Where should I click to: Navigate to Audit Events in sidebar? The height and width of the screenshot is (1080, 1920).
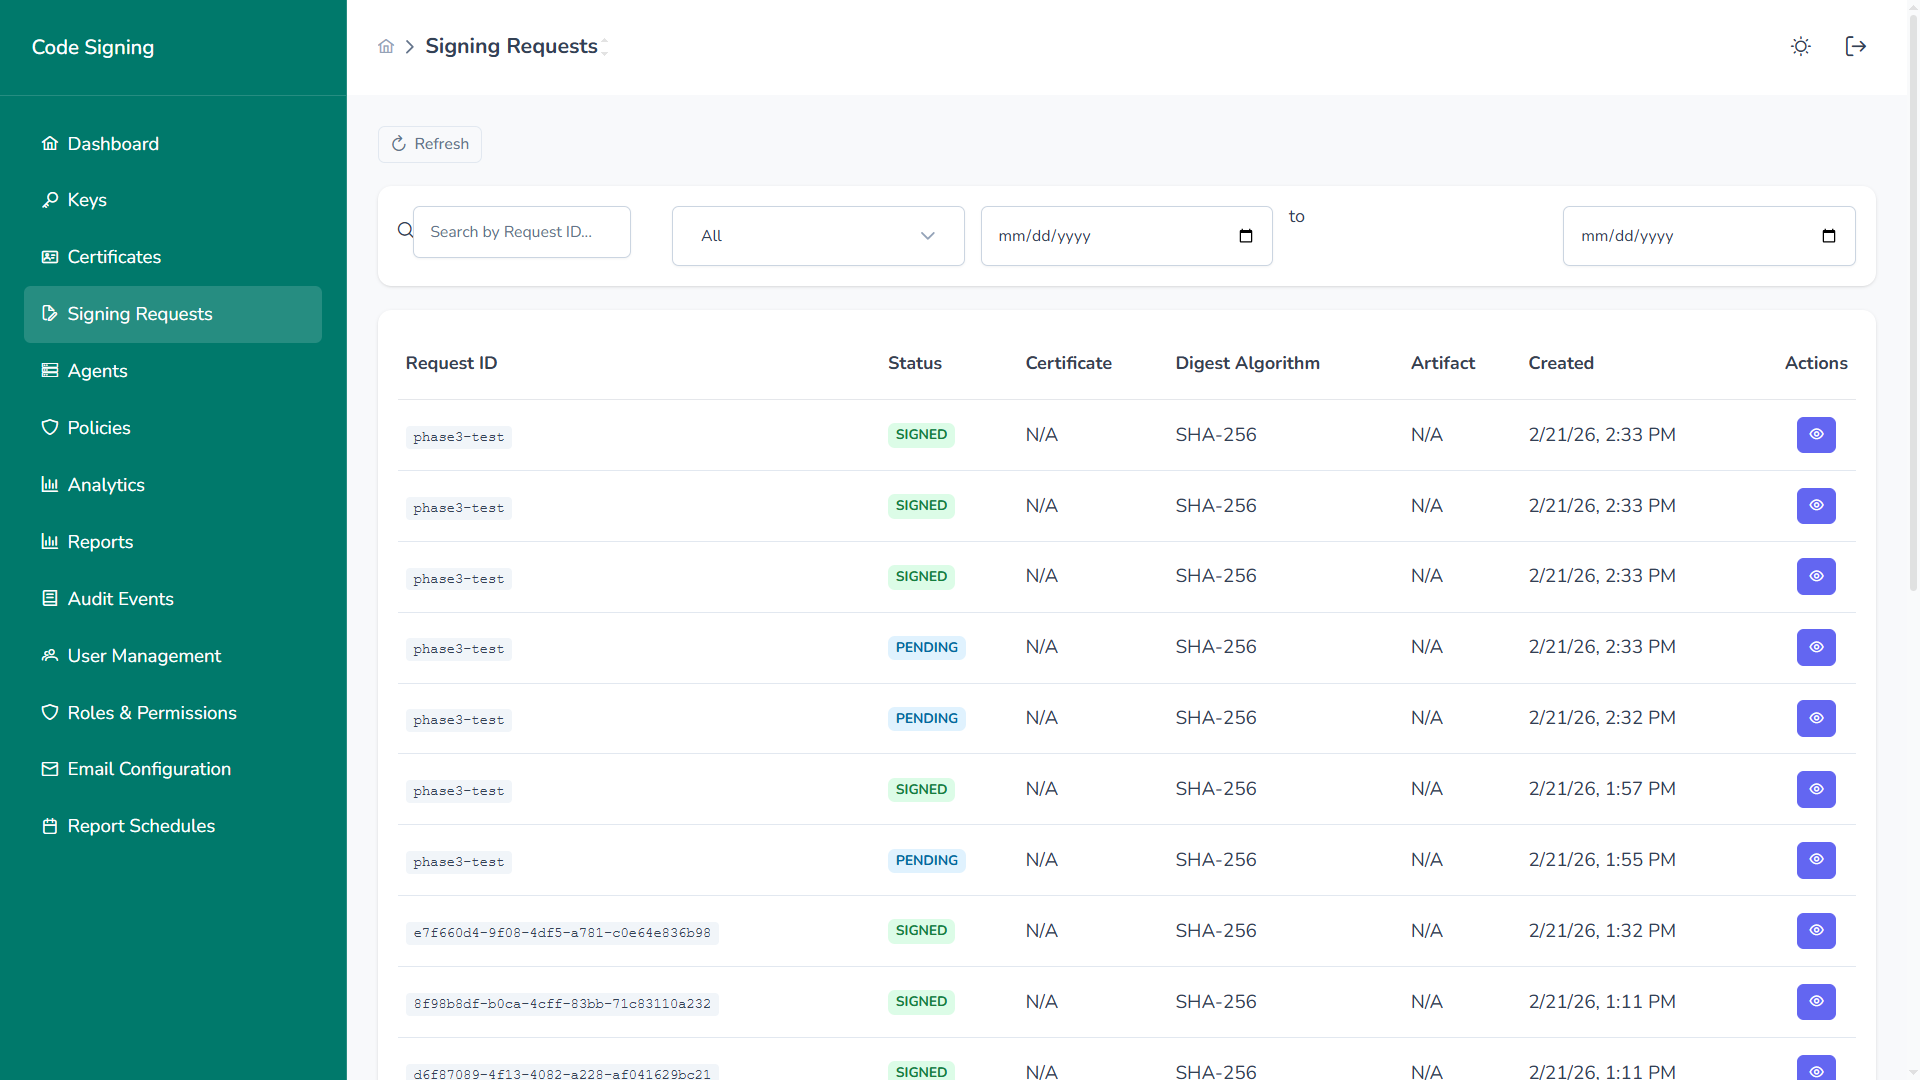[x=120, y=599]
